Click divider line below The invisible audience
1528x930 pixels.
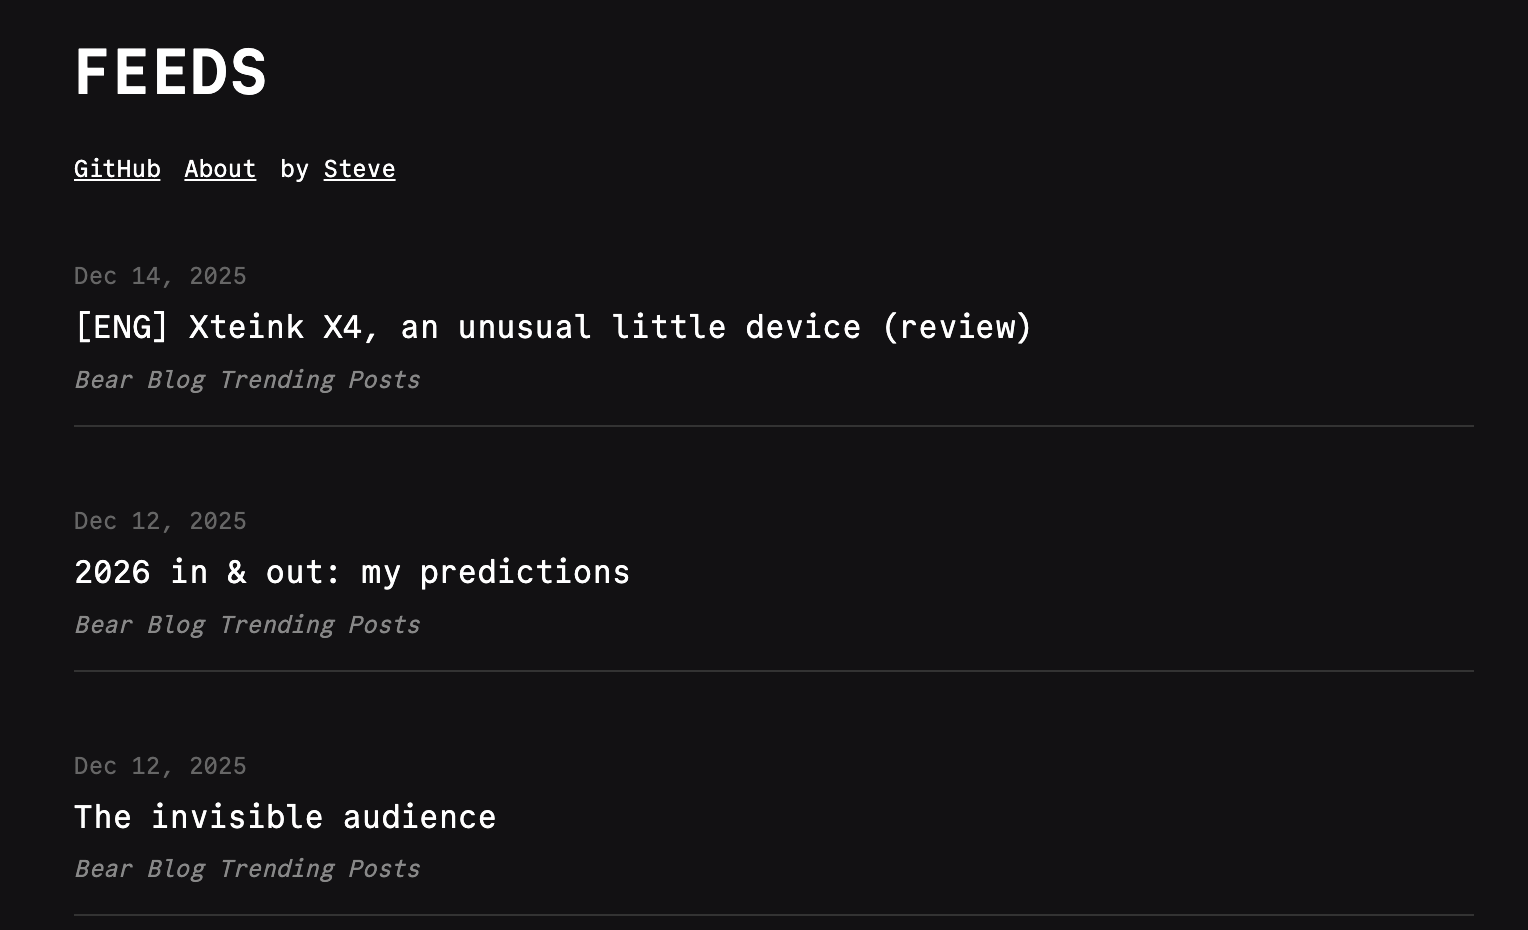[773, 915]
